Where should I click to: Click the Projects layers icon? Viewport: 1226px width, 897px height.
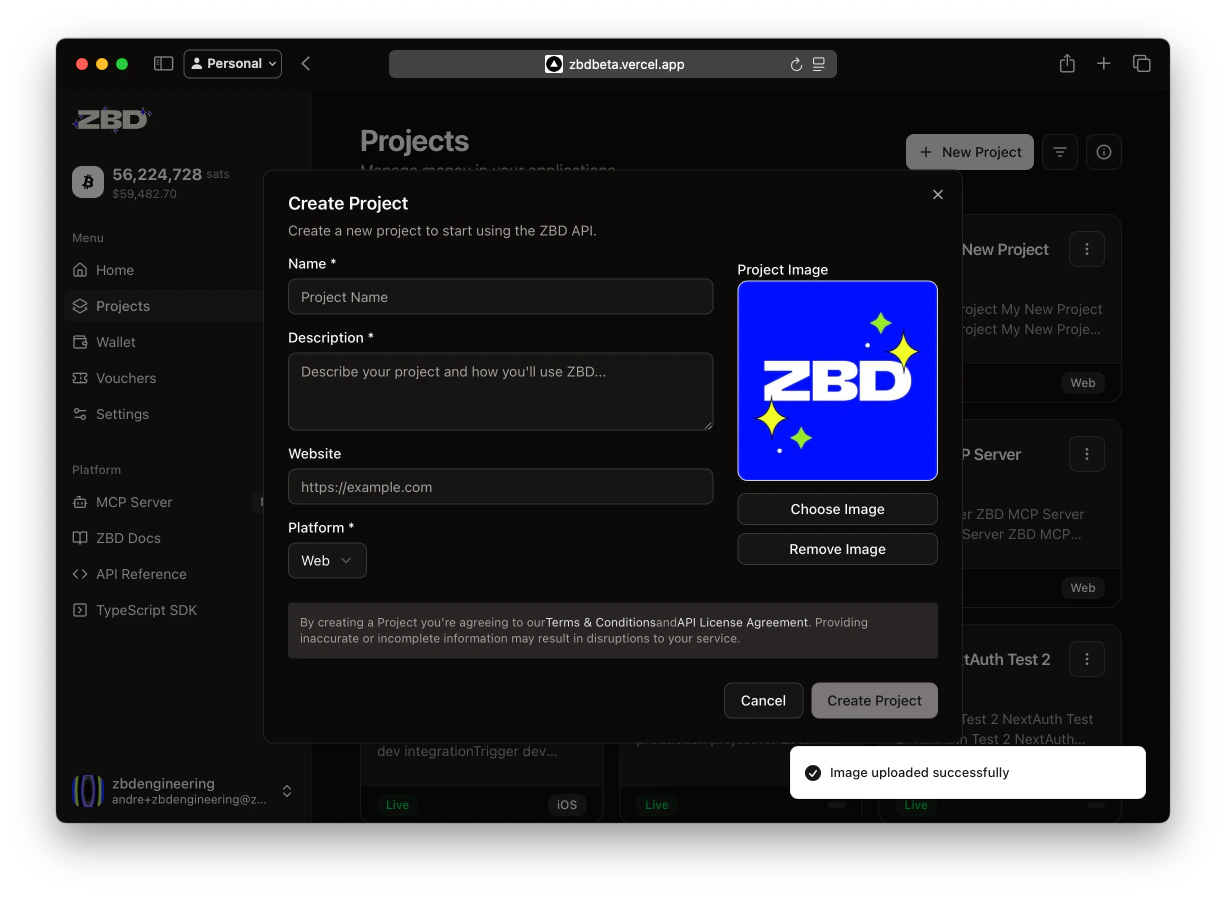tap(80, 306)
